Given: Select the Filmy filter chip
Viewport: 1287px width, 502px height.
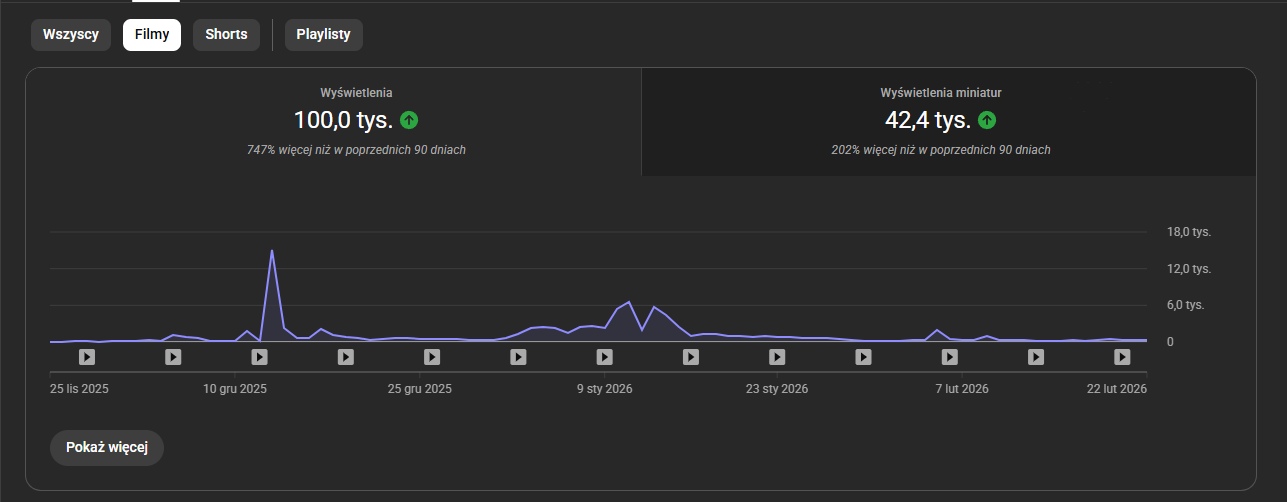Looking at the screenshot, I should (x=152, y=34).
